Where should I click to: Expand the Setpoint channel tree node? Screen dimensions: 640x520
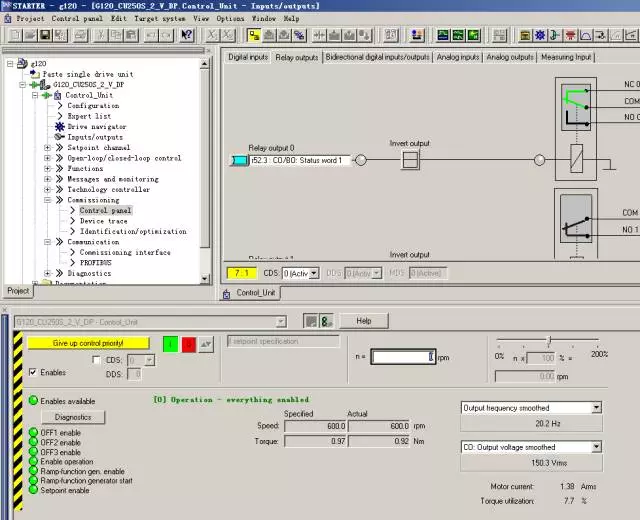click(x=46, y=148)
